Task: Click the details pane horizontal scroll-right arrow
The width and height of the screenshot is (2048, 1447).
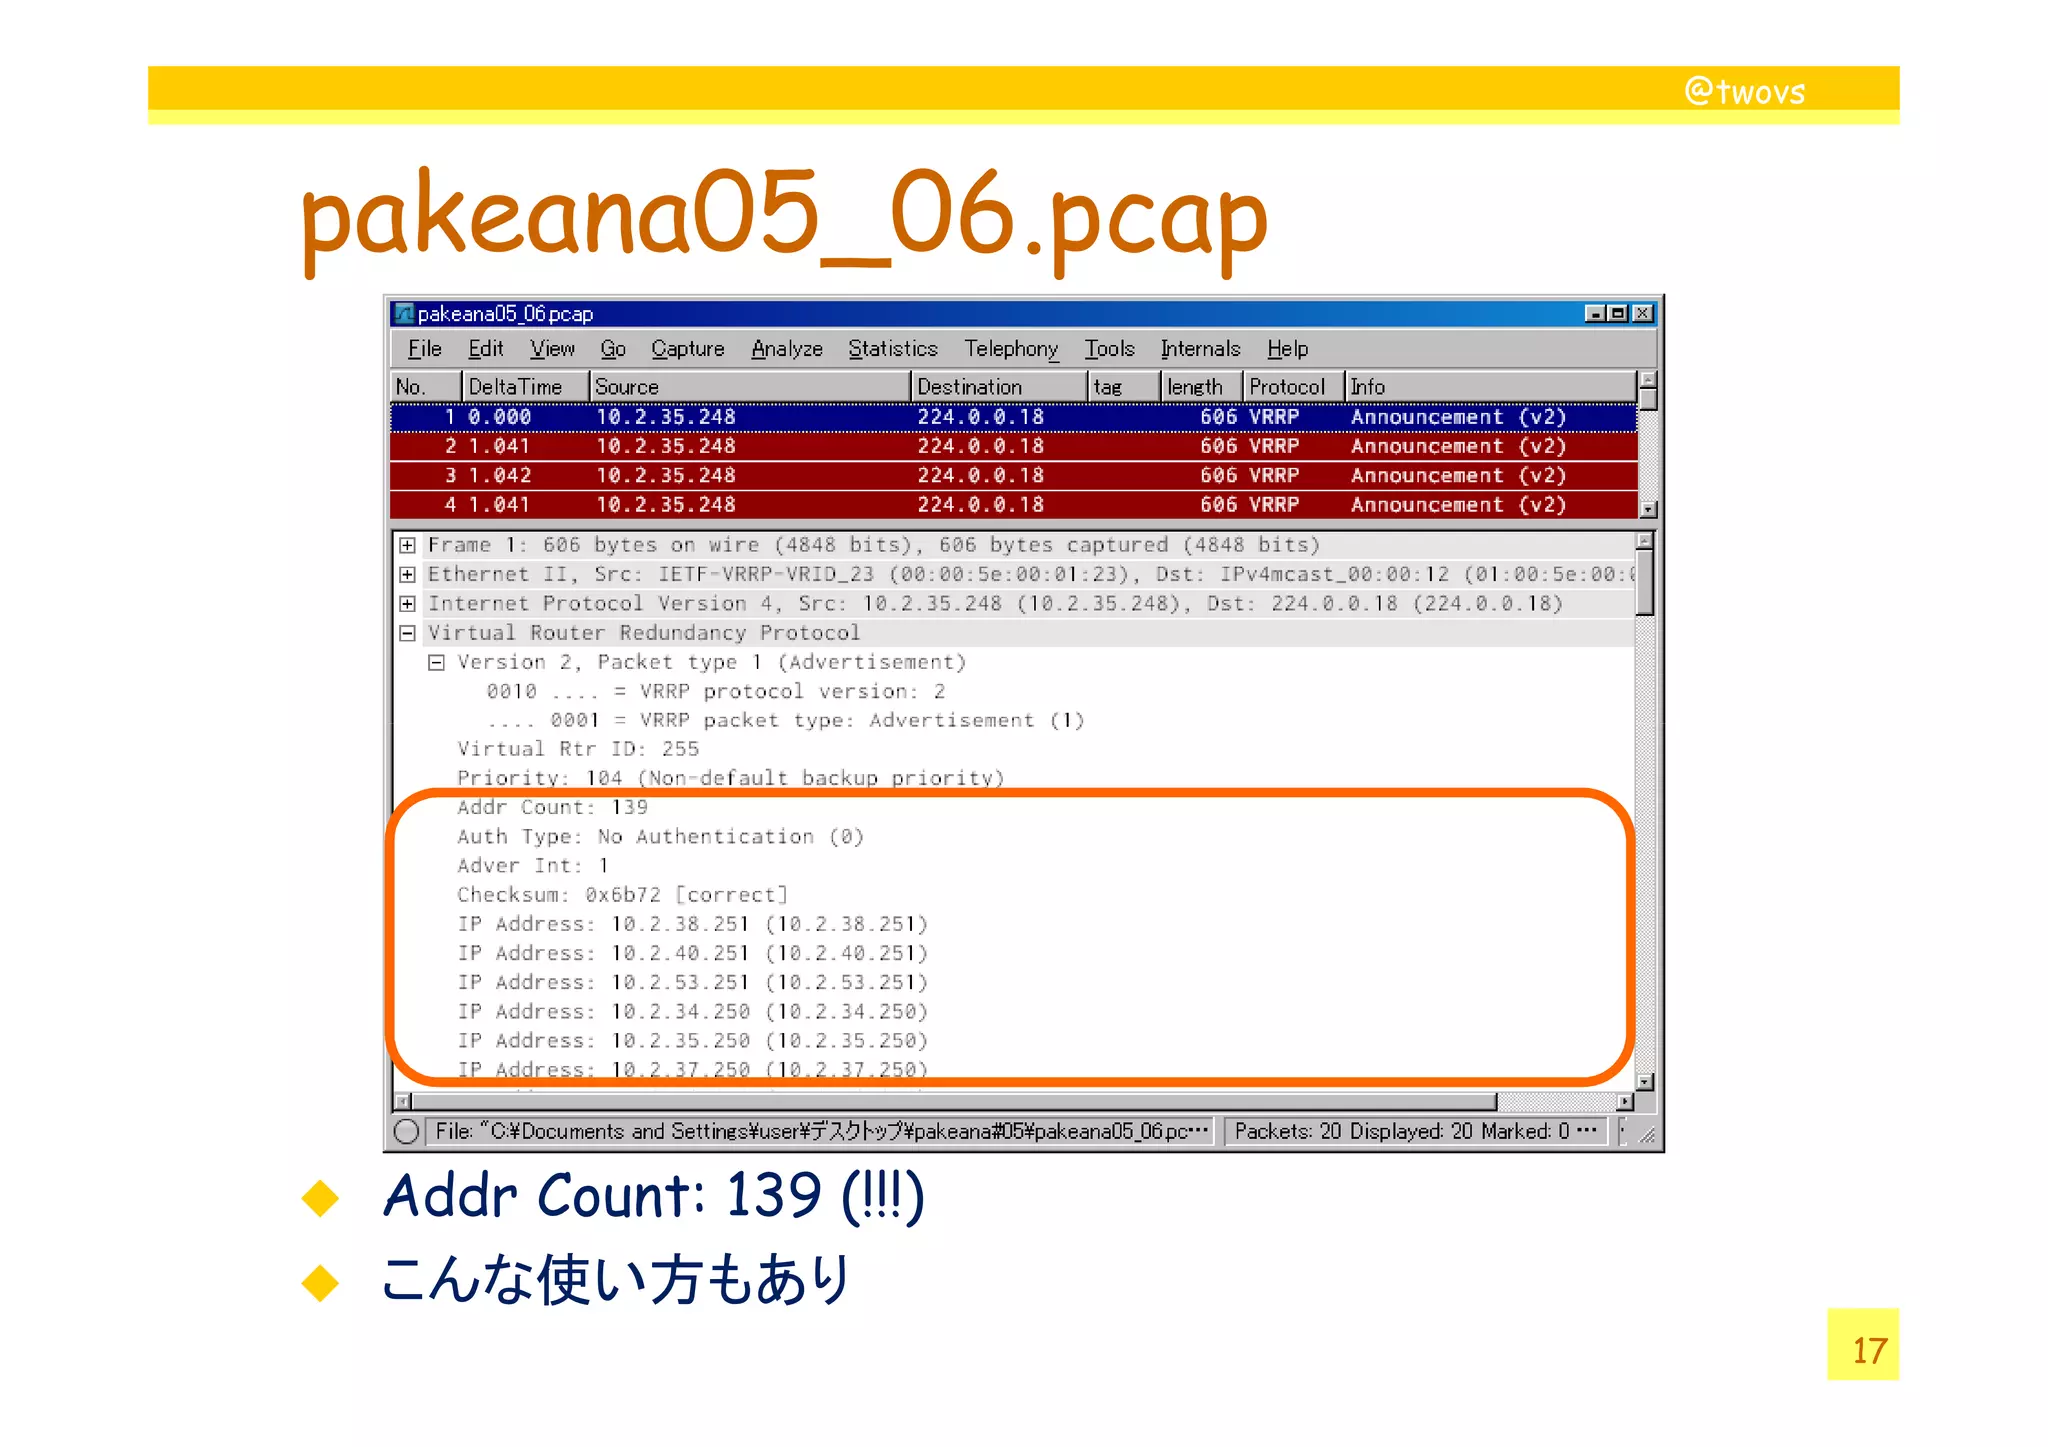Action: (1626, 1102)
